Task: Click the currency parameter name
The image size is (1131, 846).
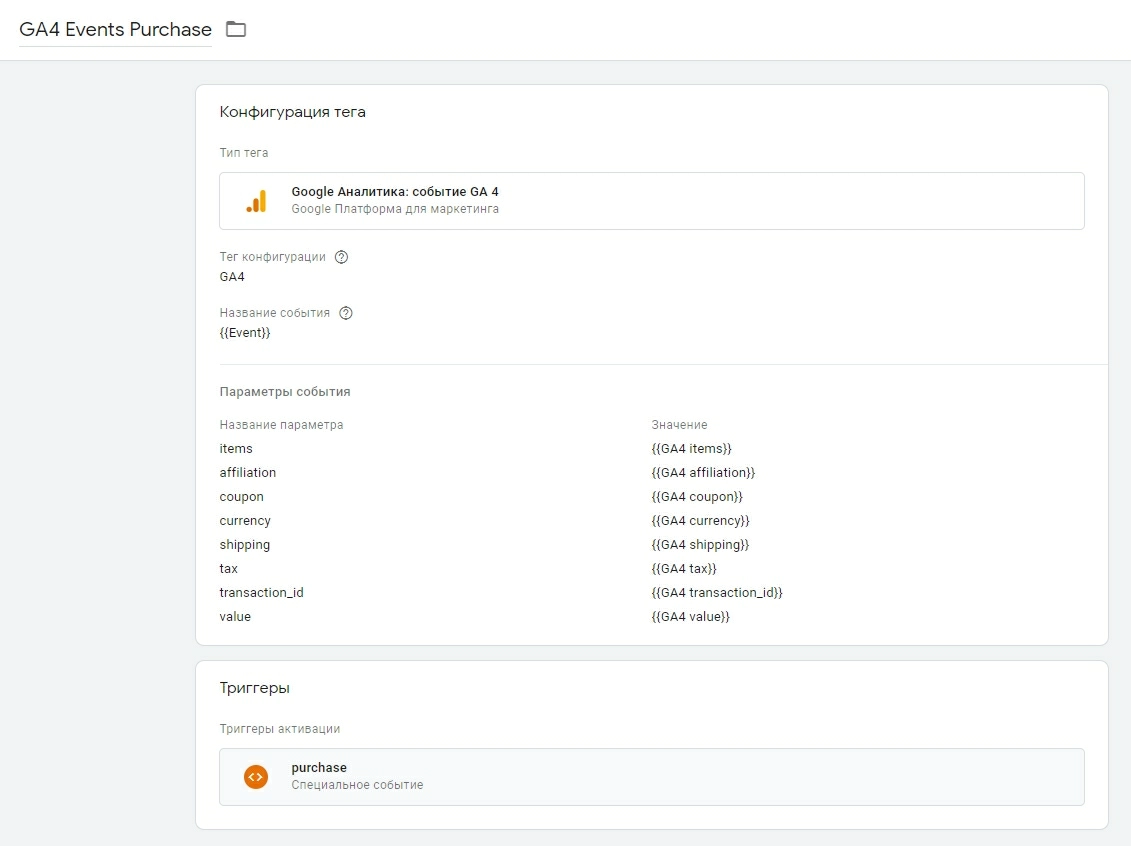Action: pos(245,521)
